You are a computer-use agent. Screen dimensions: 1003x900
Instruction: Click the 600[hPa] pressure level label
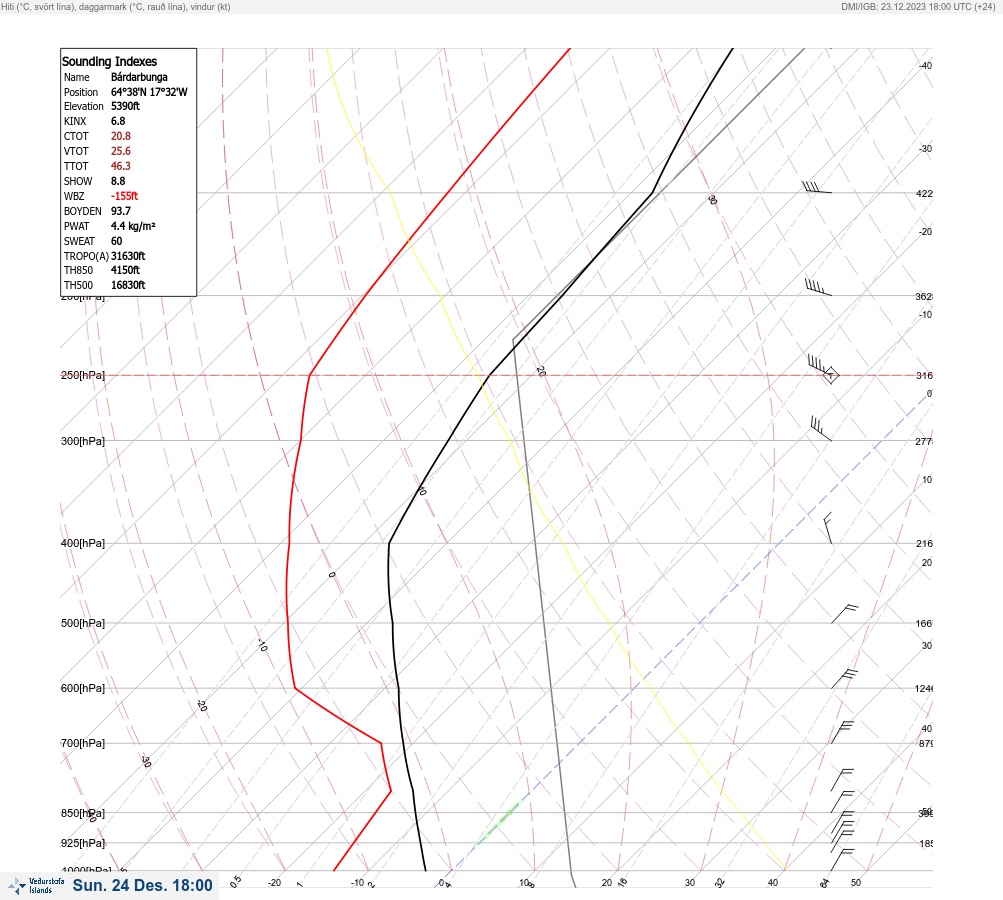click(x=83, y=688)
